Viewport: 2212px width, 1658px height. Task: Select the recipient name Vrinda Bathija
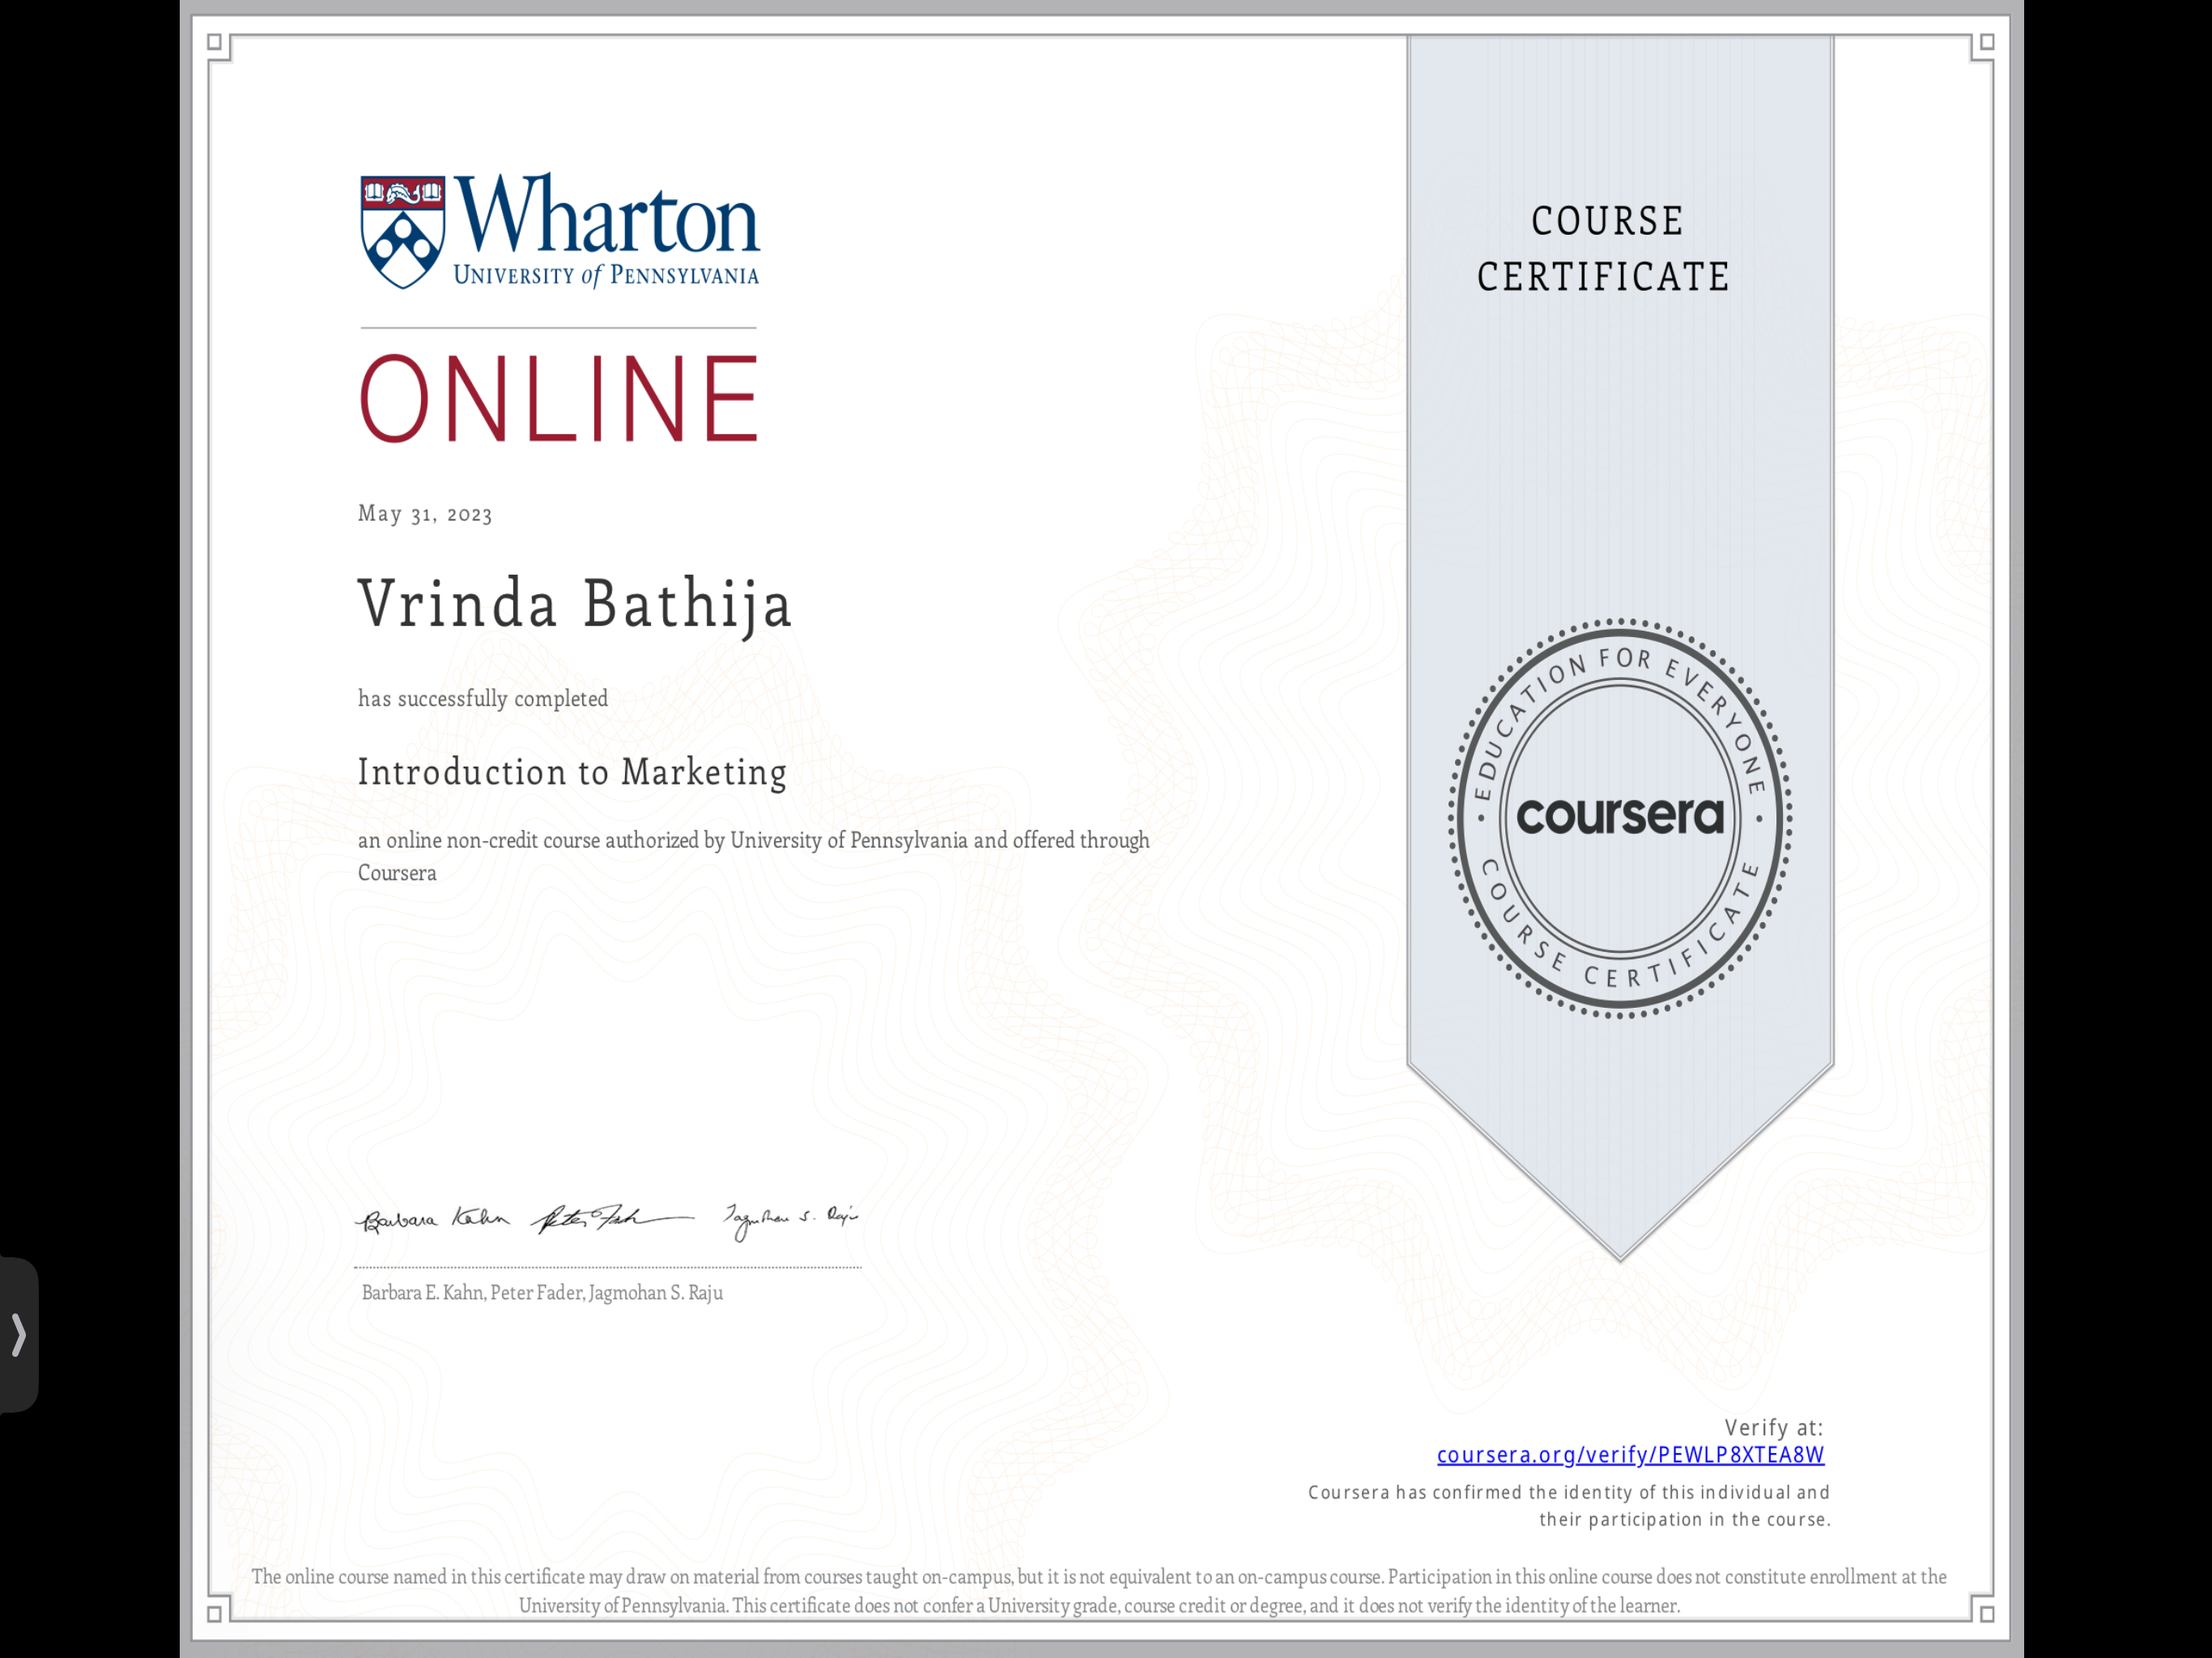coord(575,604)
